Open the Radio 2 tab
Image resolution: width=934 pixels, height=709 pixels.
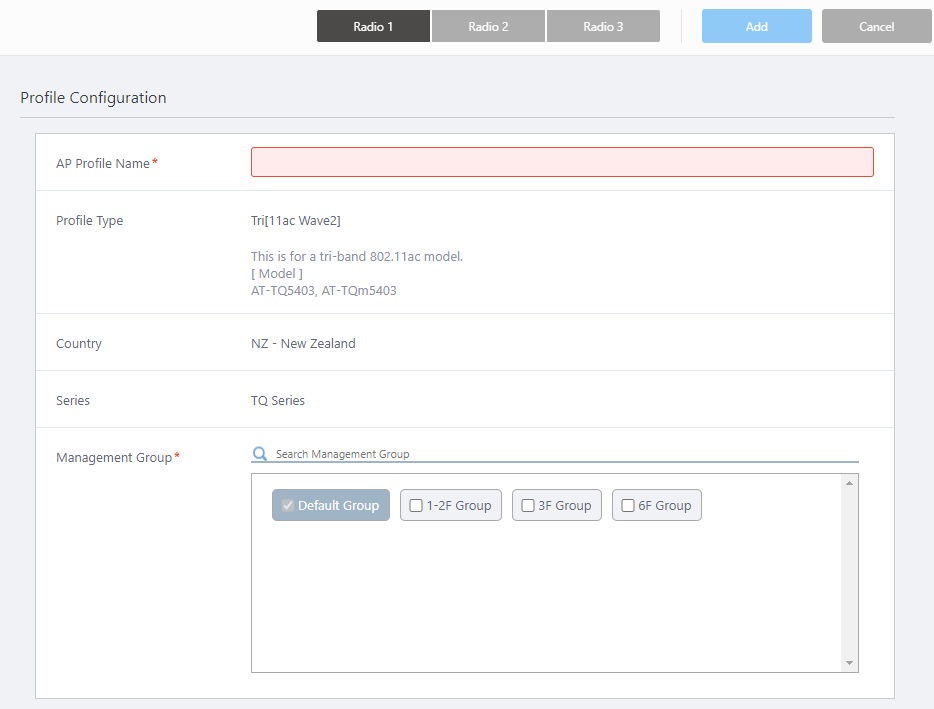coord(488,27)
